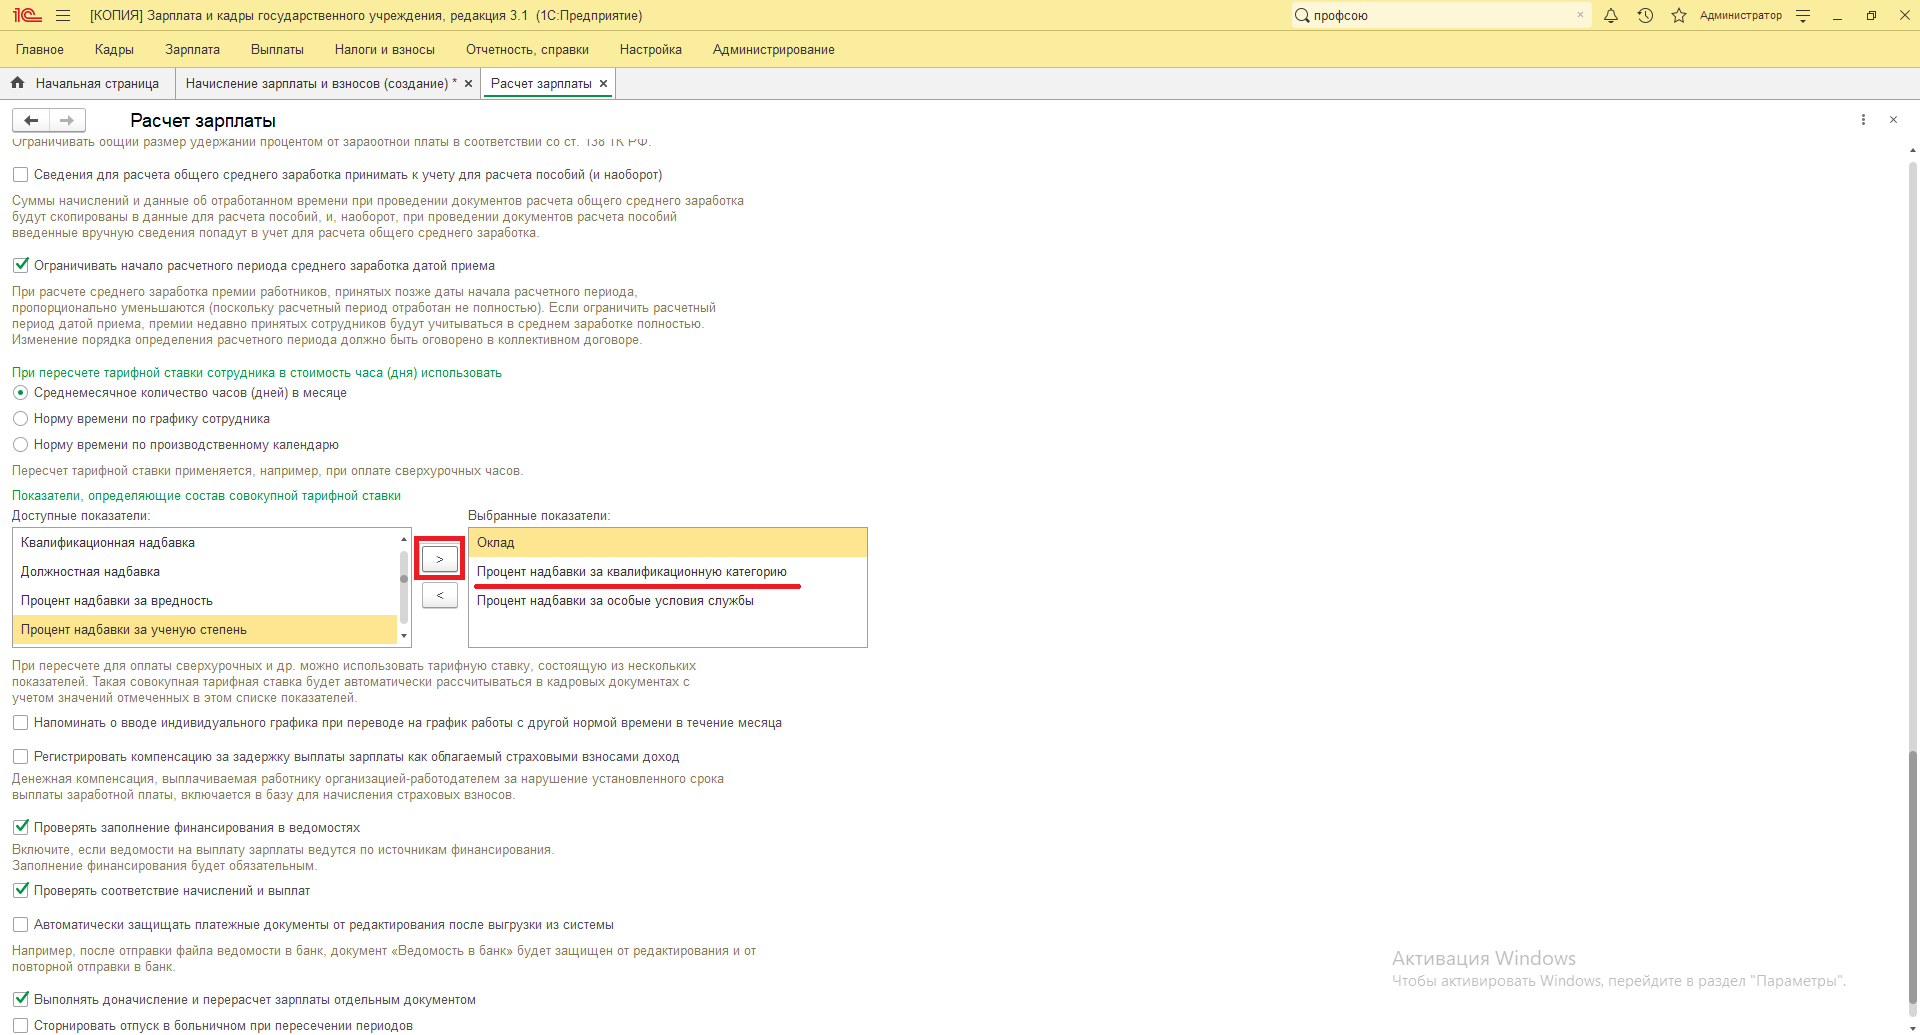Image resolution: width=1920 pixels, height=1035 pixels.
Task: Open the Администрирование menu section
Action: tap(774, 50)
